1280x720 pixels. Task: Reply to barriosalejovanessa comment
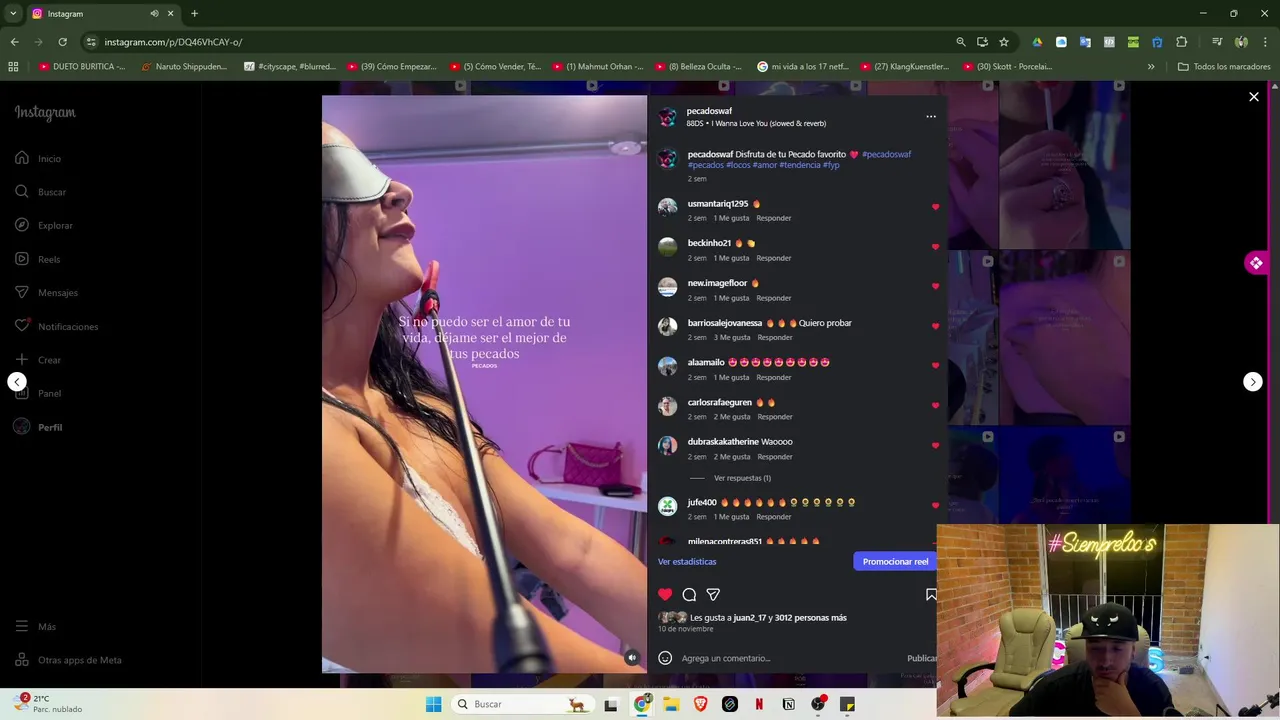775,338
